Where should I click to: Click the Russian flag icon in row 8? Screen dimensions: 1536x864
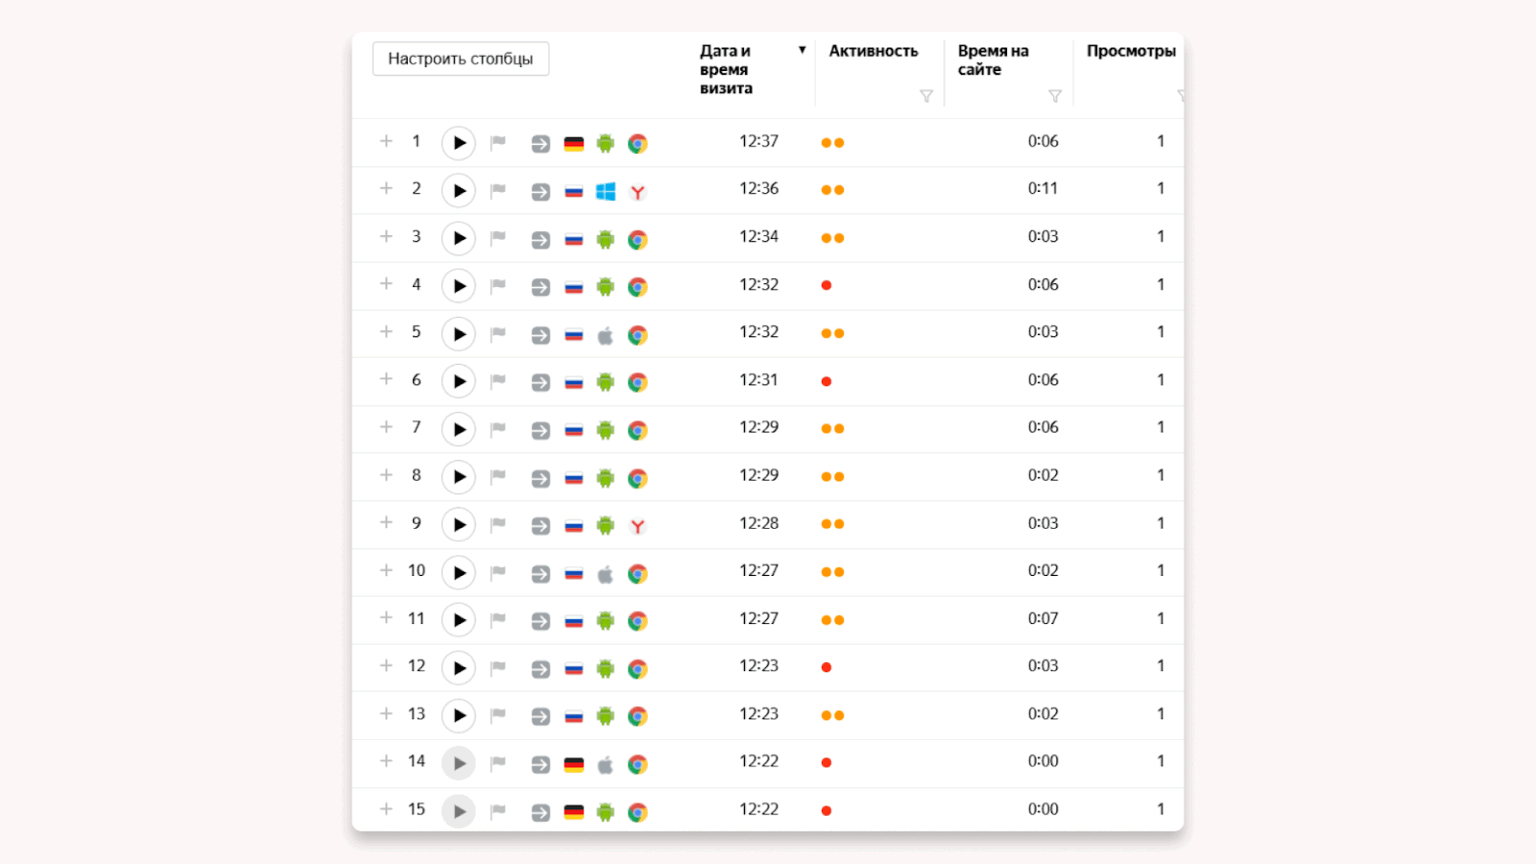(x=573, y=478)
